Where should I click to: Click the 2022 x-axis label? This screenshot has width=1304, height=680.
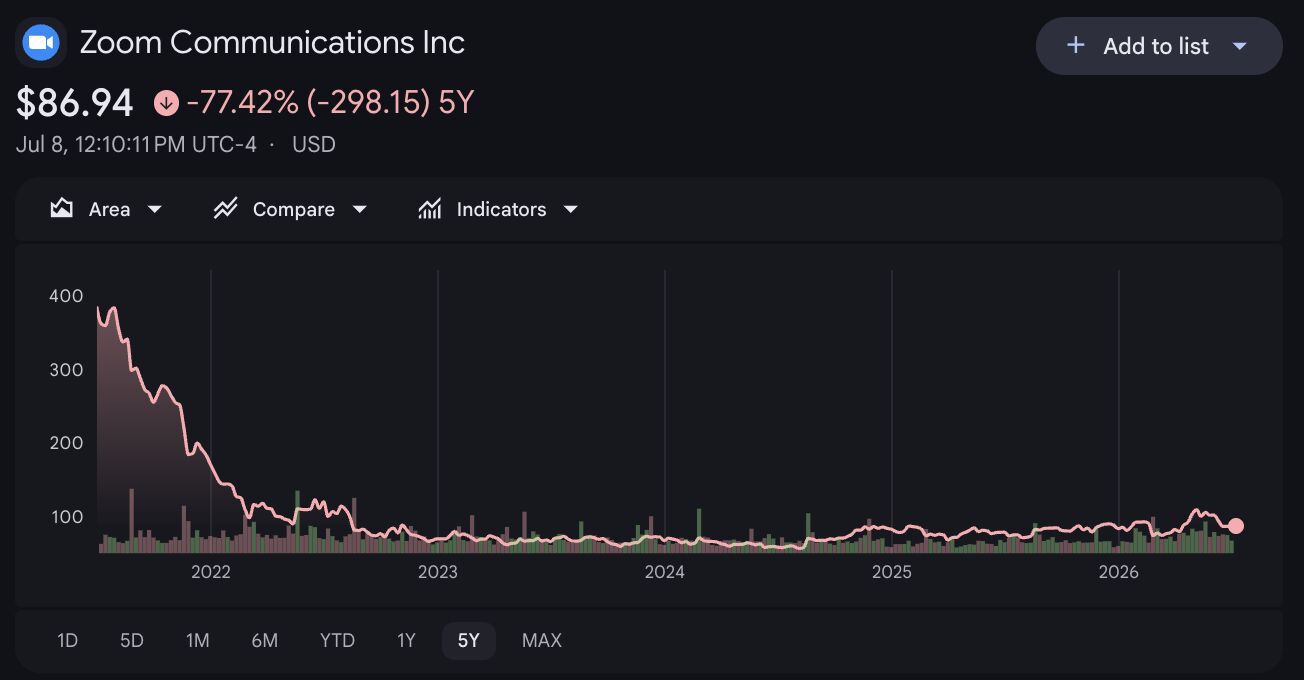[x=211, y=572]
